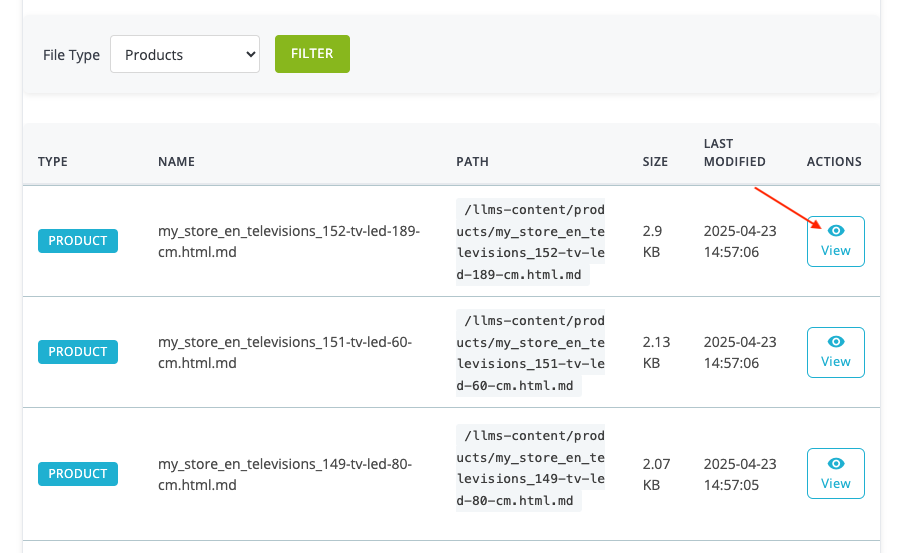
Task: Sort by the SIZE column header
Action: tap(655, 162)
